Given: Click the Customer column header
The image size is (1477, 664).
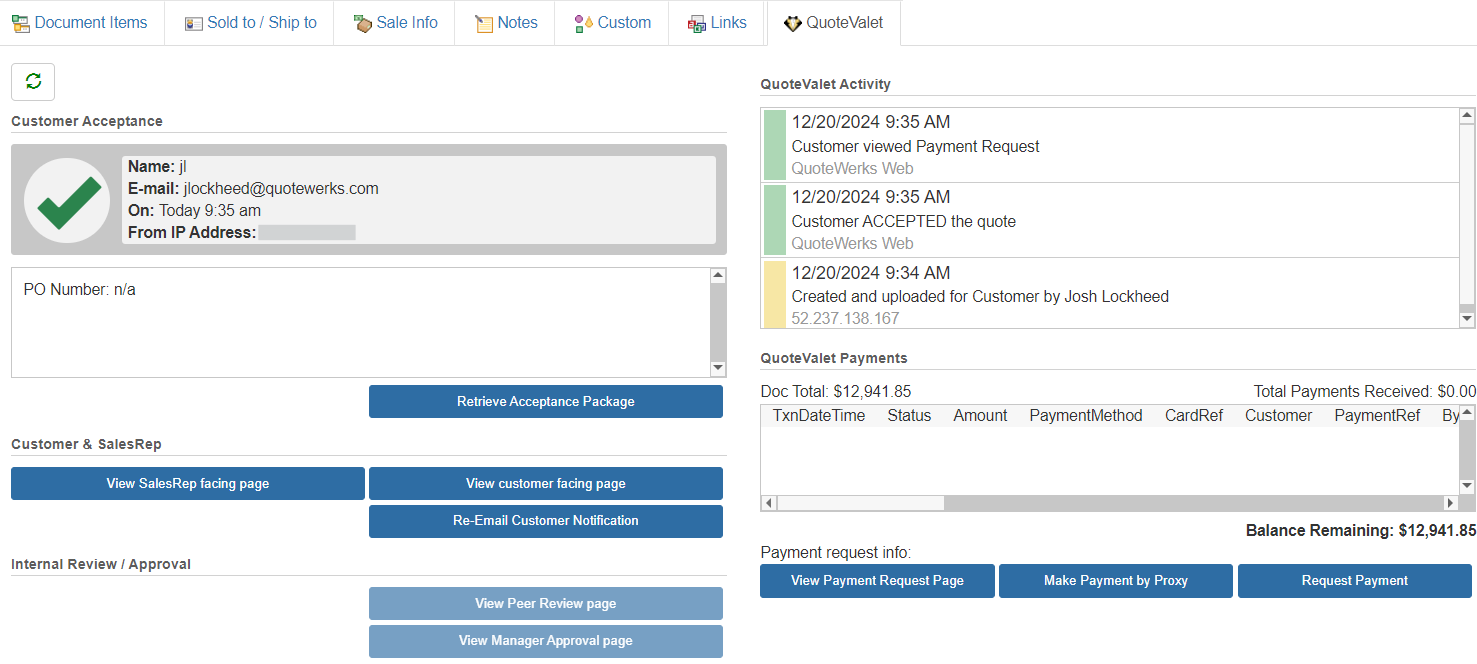Looking at the screenshot, I should click(1278, 416).
